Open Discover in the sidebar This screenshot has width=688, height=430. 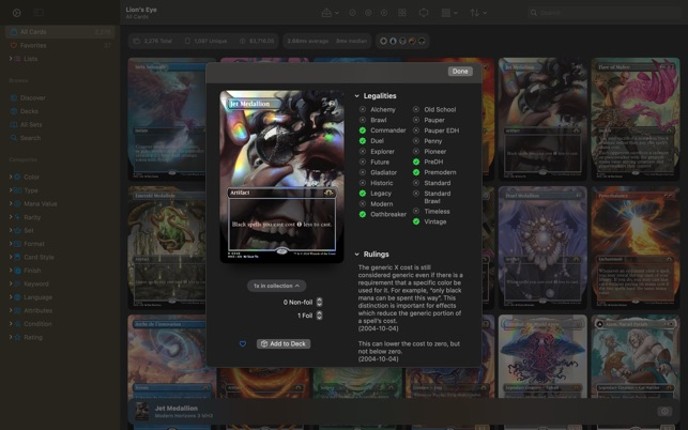[32, 98]
